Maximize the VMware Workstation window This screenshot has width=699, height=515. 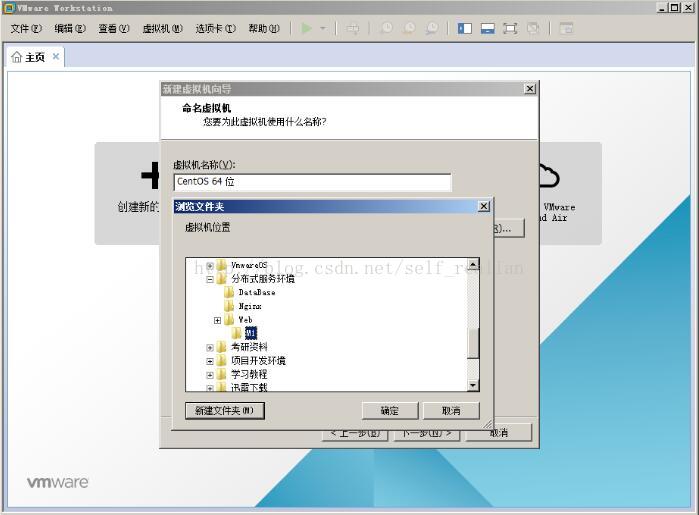[674, 8]
